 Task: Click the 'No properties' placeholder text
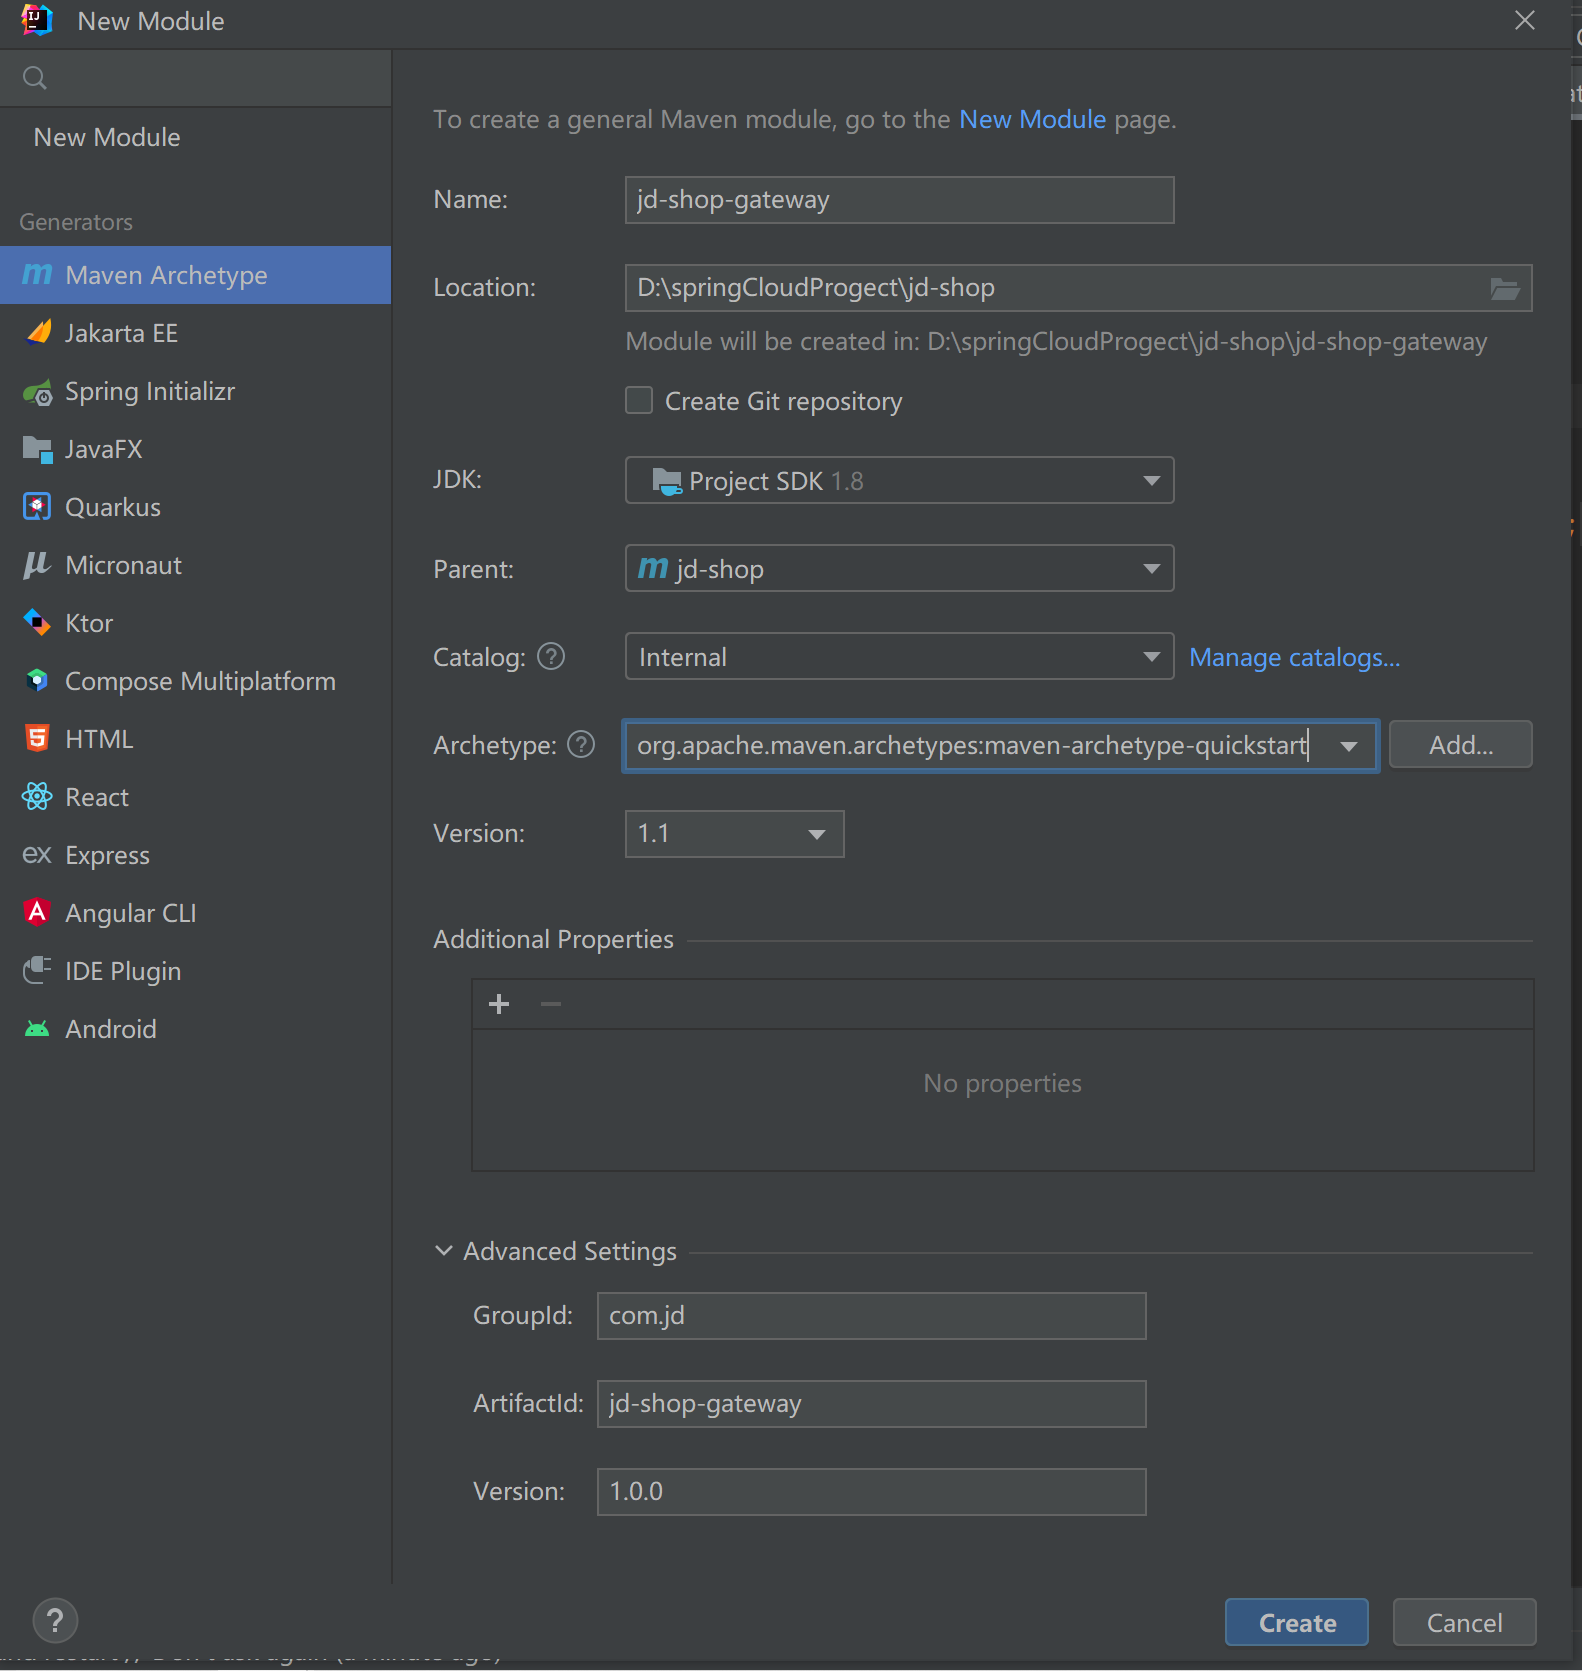click(x=1002, y=1083)
